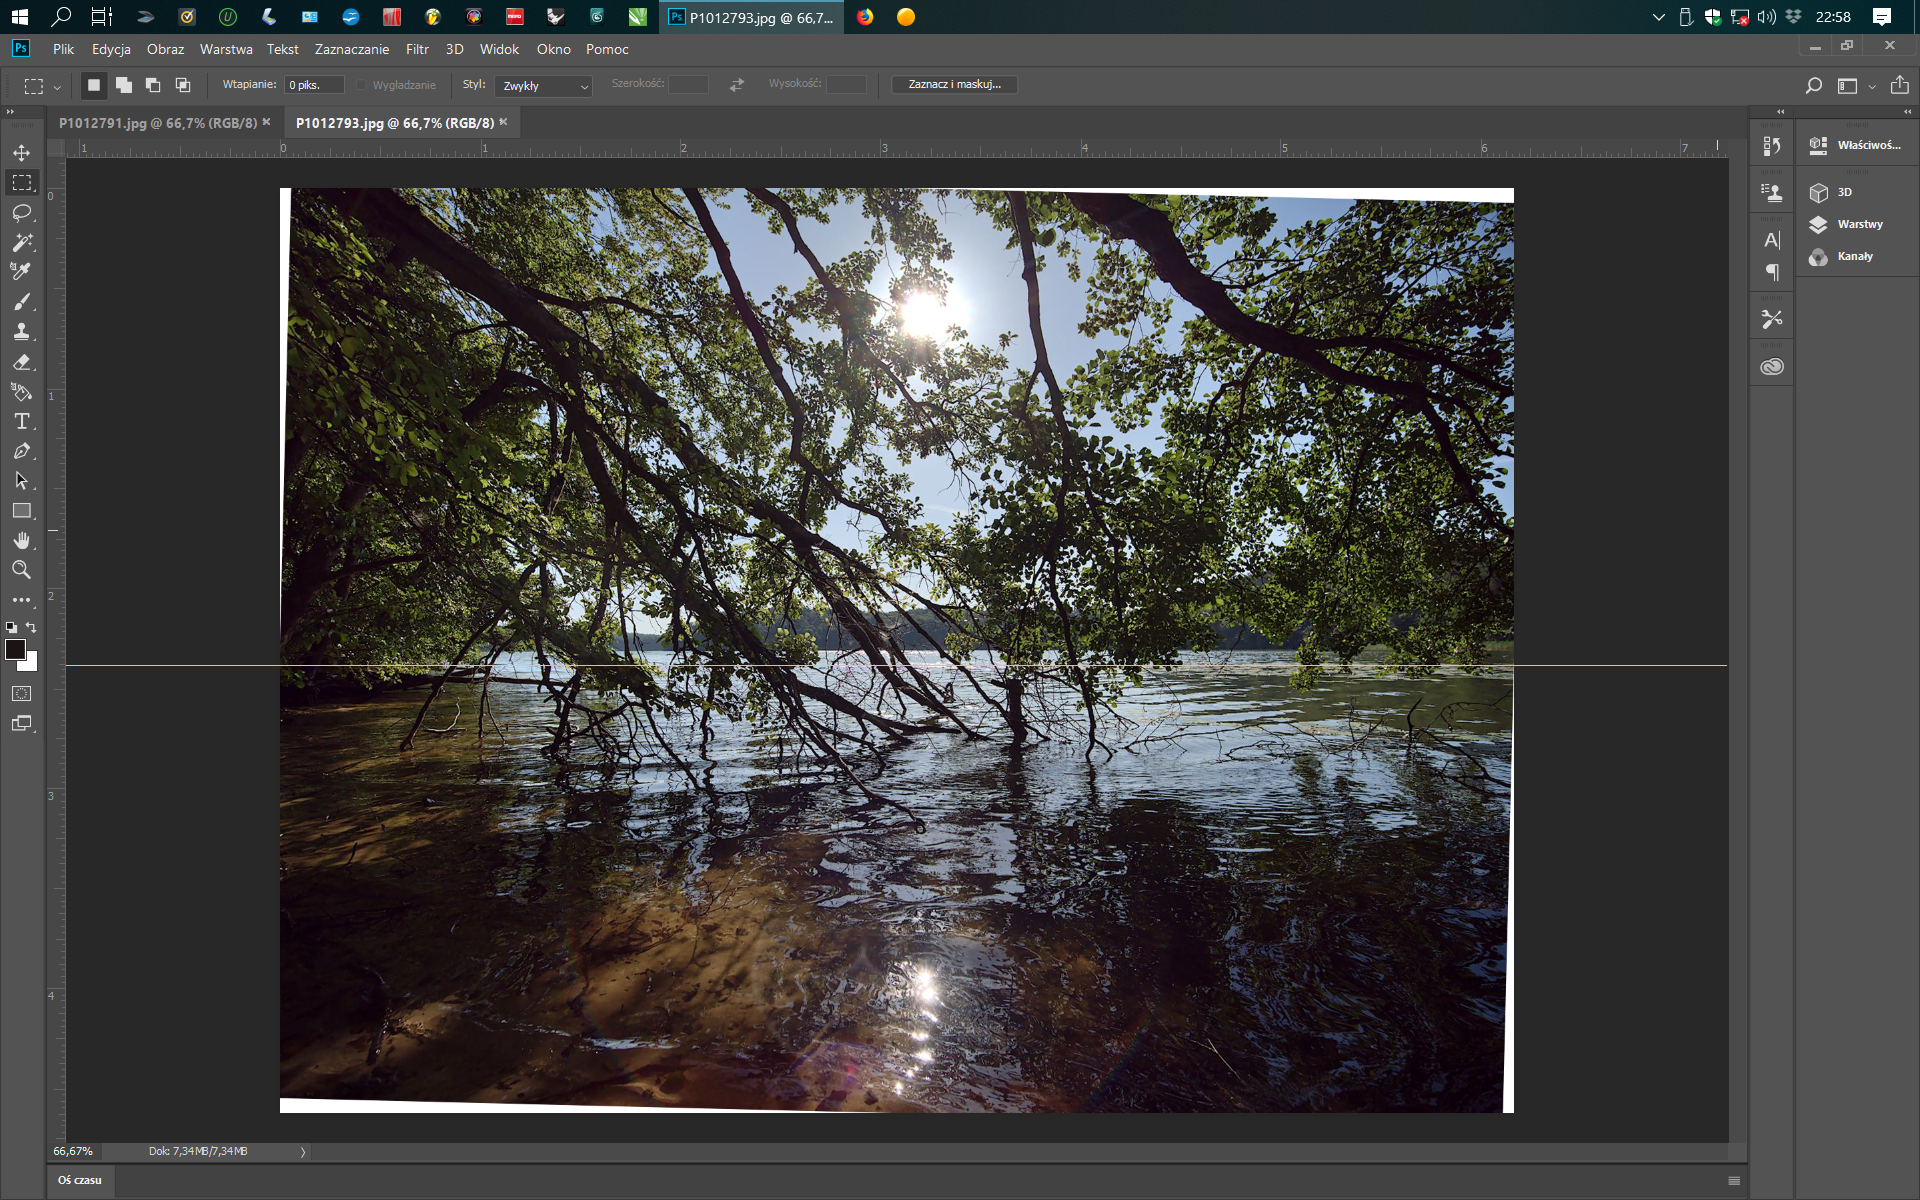This screenshot has width=1920, height=1200.
Task: Activate the Clone Stamp tool
Action: pos(21,332)
